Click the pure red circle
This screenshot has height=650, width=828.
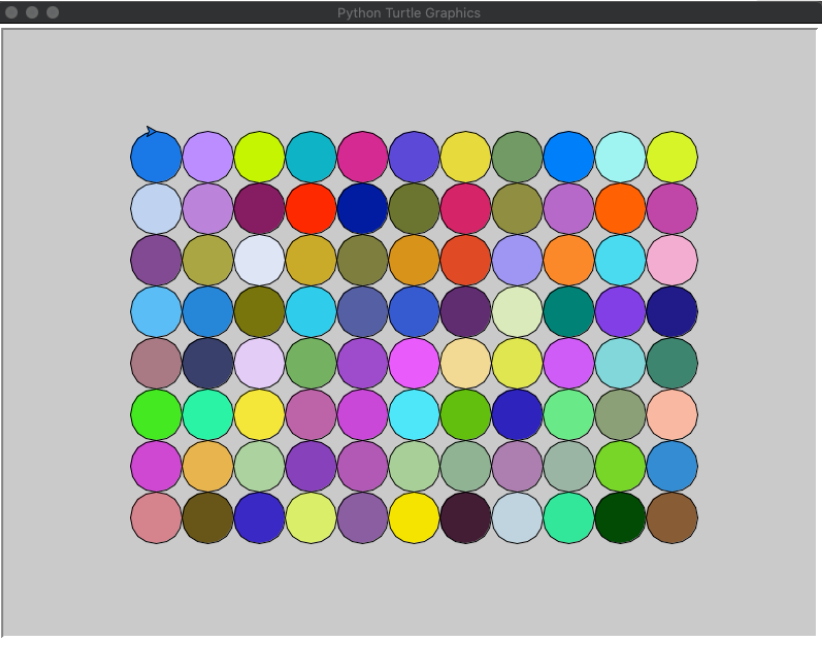coord(312,209)
